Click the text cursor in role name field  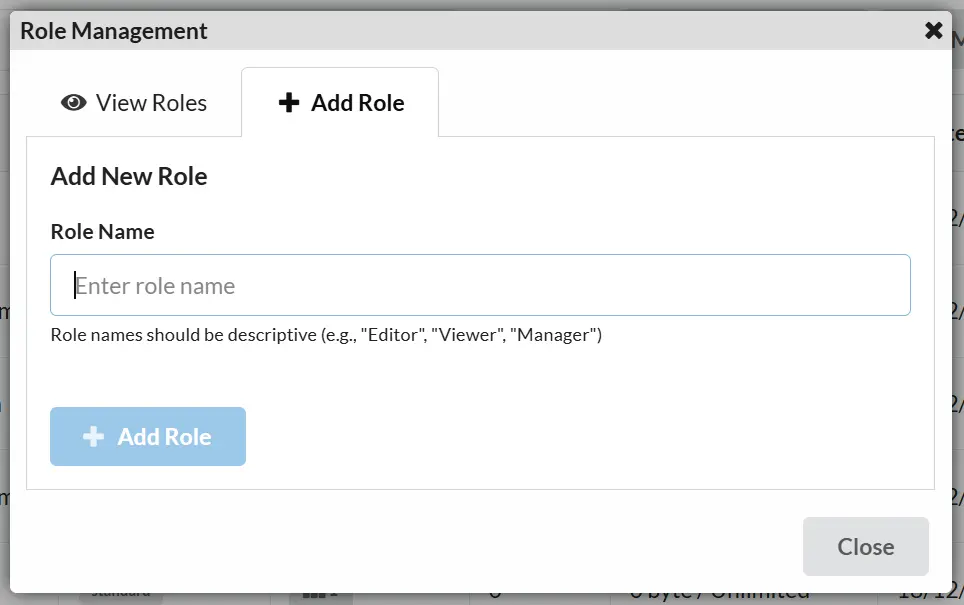75,286
